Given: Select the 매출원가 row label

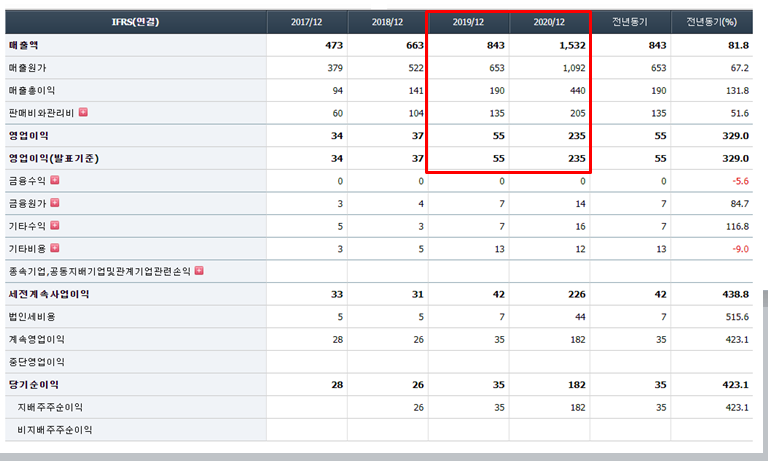Looking at the screenshot, I should 27,68.
